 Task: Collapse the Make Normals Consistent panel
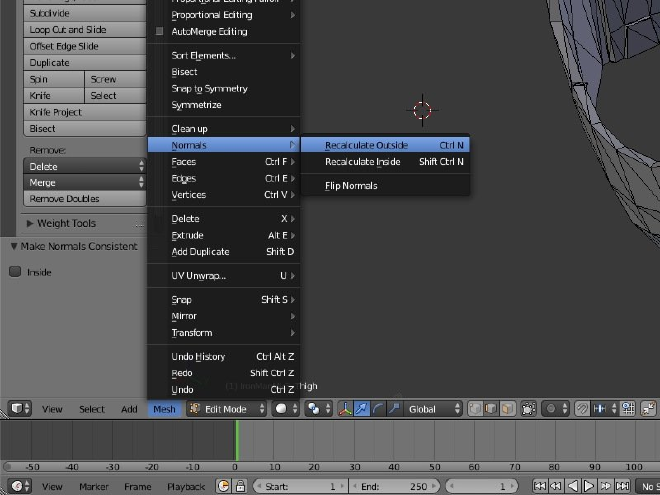pyautogui.click(x=14, y=246)
